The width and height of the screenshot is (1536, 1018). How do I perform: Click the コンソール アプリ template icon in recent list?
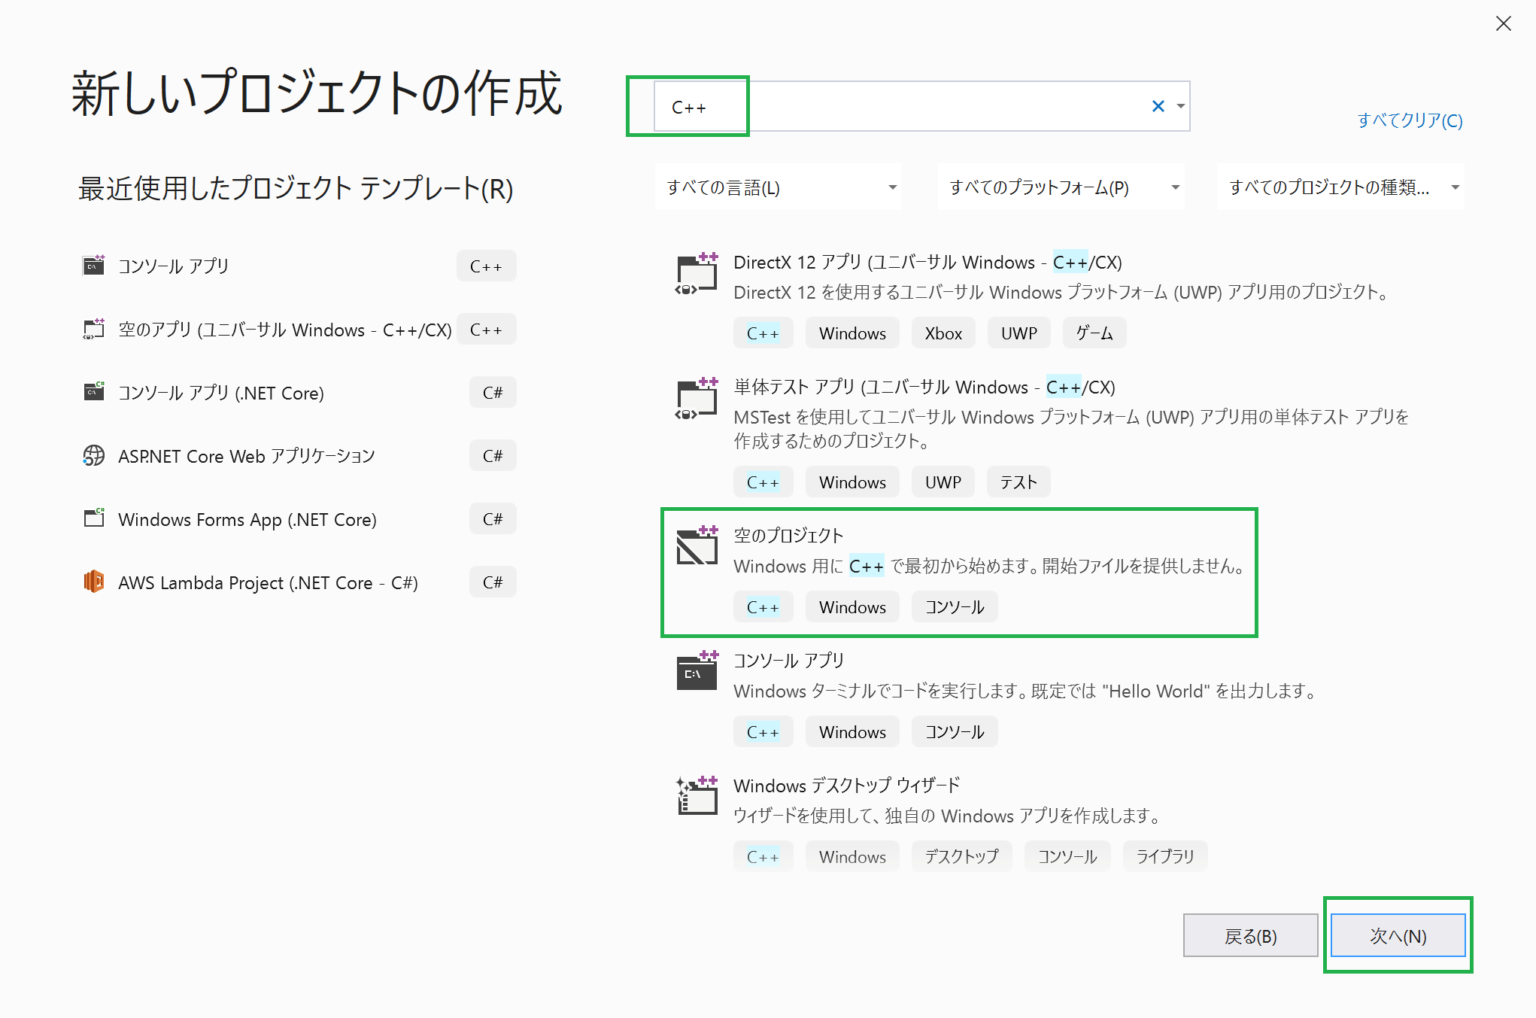click(x=93, y=265)
